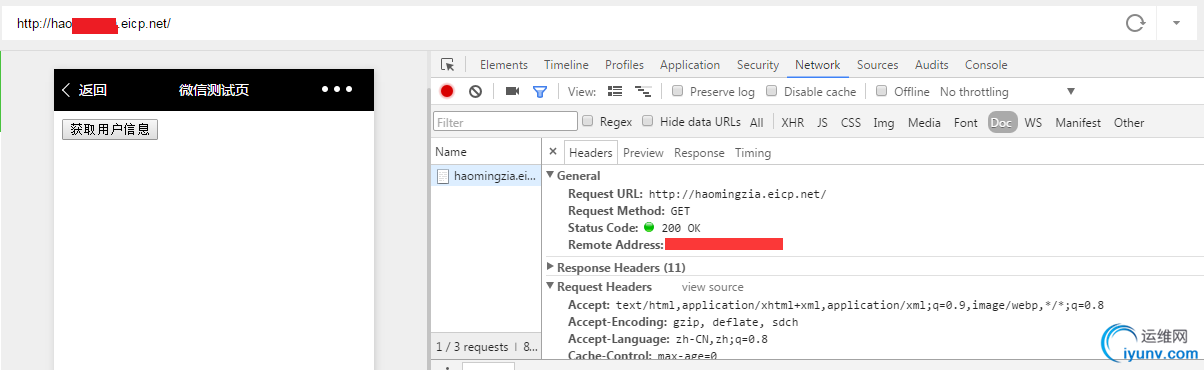
Task: Open the No throttling dropdown
Action: (1007, 92)
